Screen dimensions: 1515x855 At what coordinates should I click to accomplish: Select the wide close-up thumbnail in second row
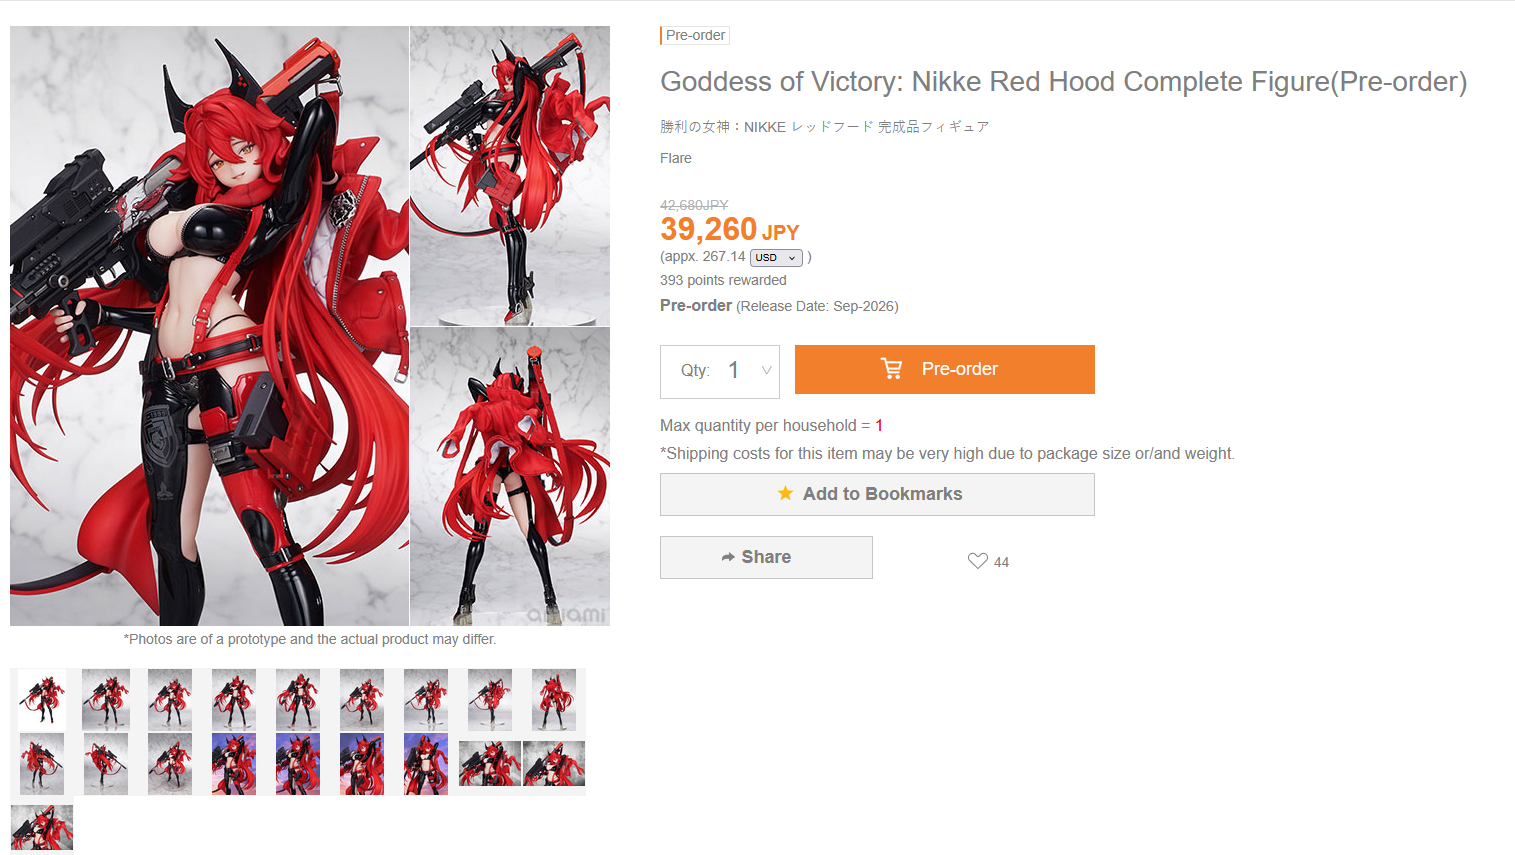point(490,763)
